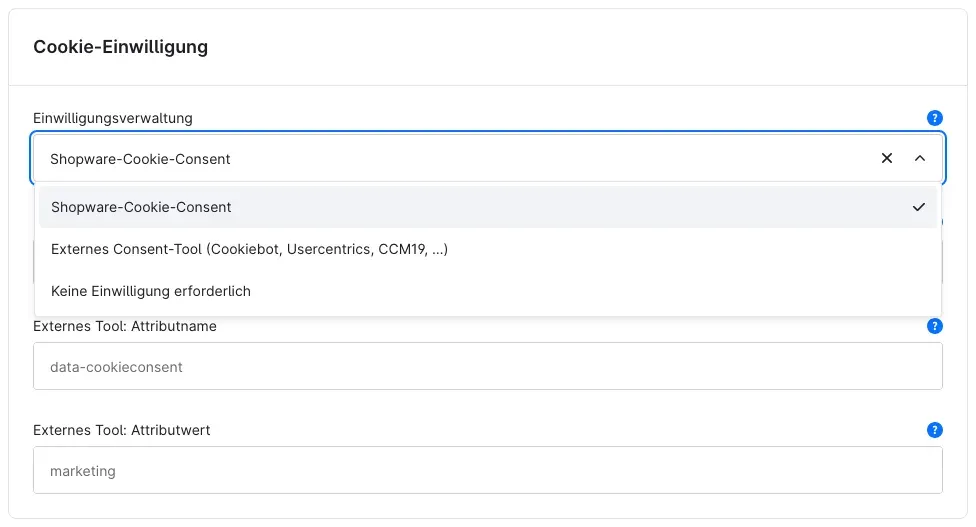Select Shopware-Cookie-Consent option in list
Image resolution: width=976 pixels, height=527 pixels.
(x=488, y=207)
